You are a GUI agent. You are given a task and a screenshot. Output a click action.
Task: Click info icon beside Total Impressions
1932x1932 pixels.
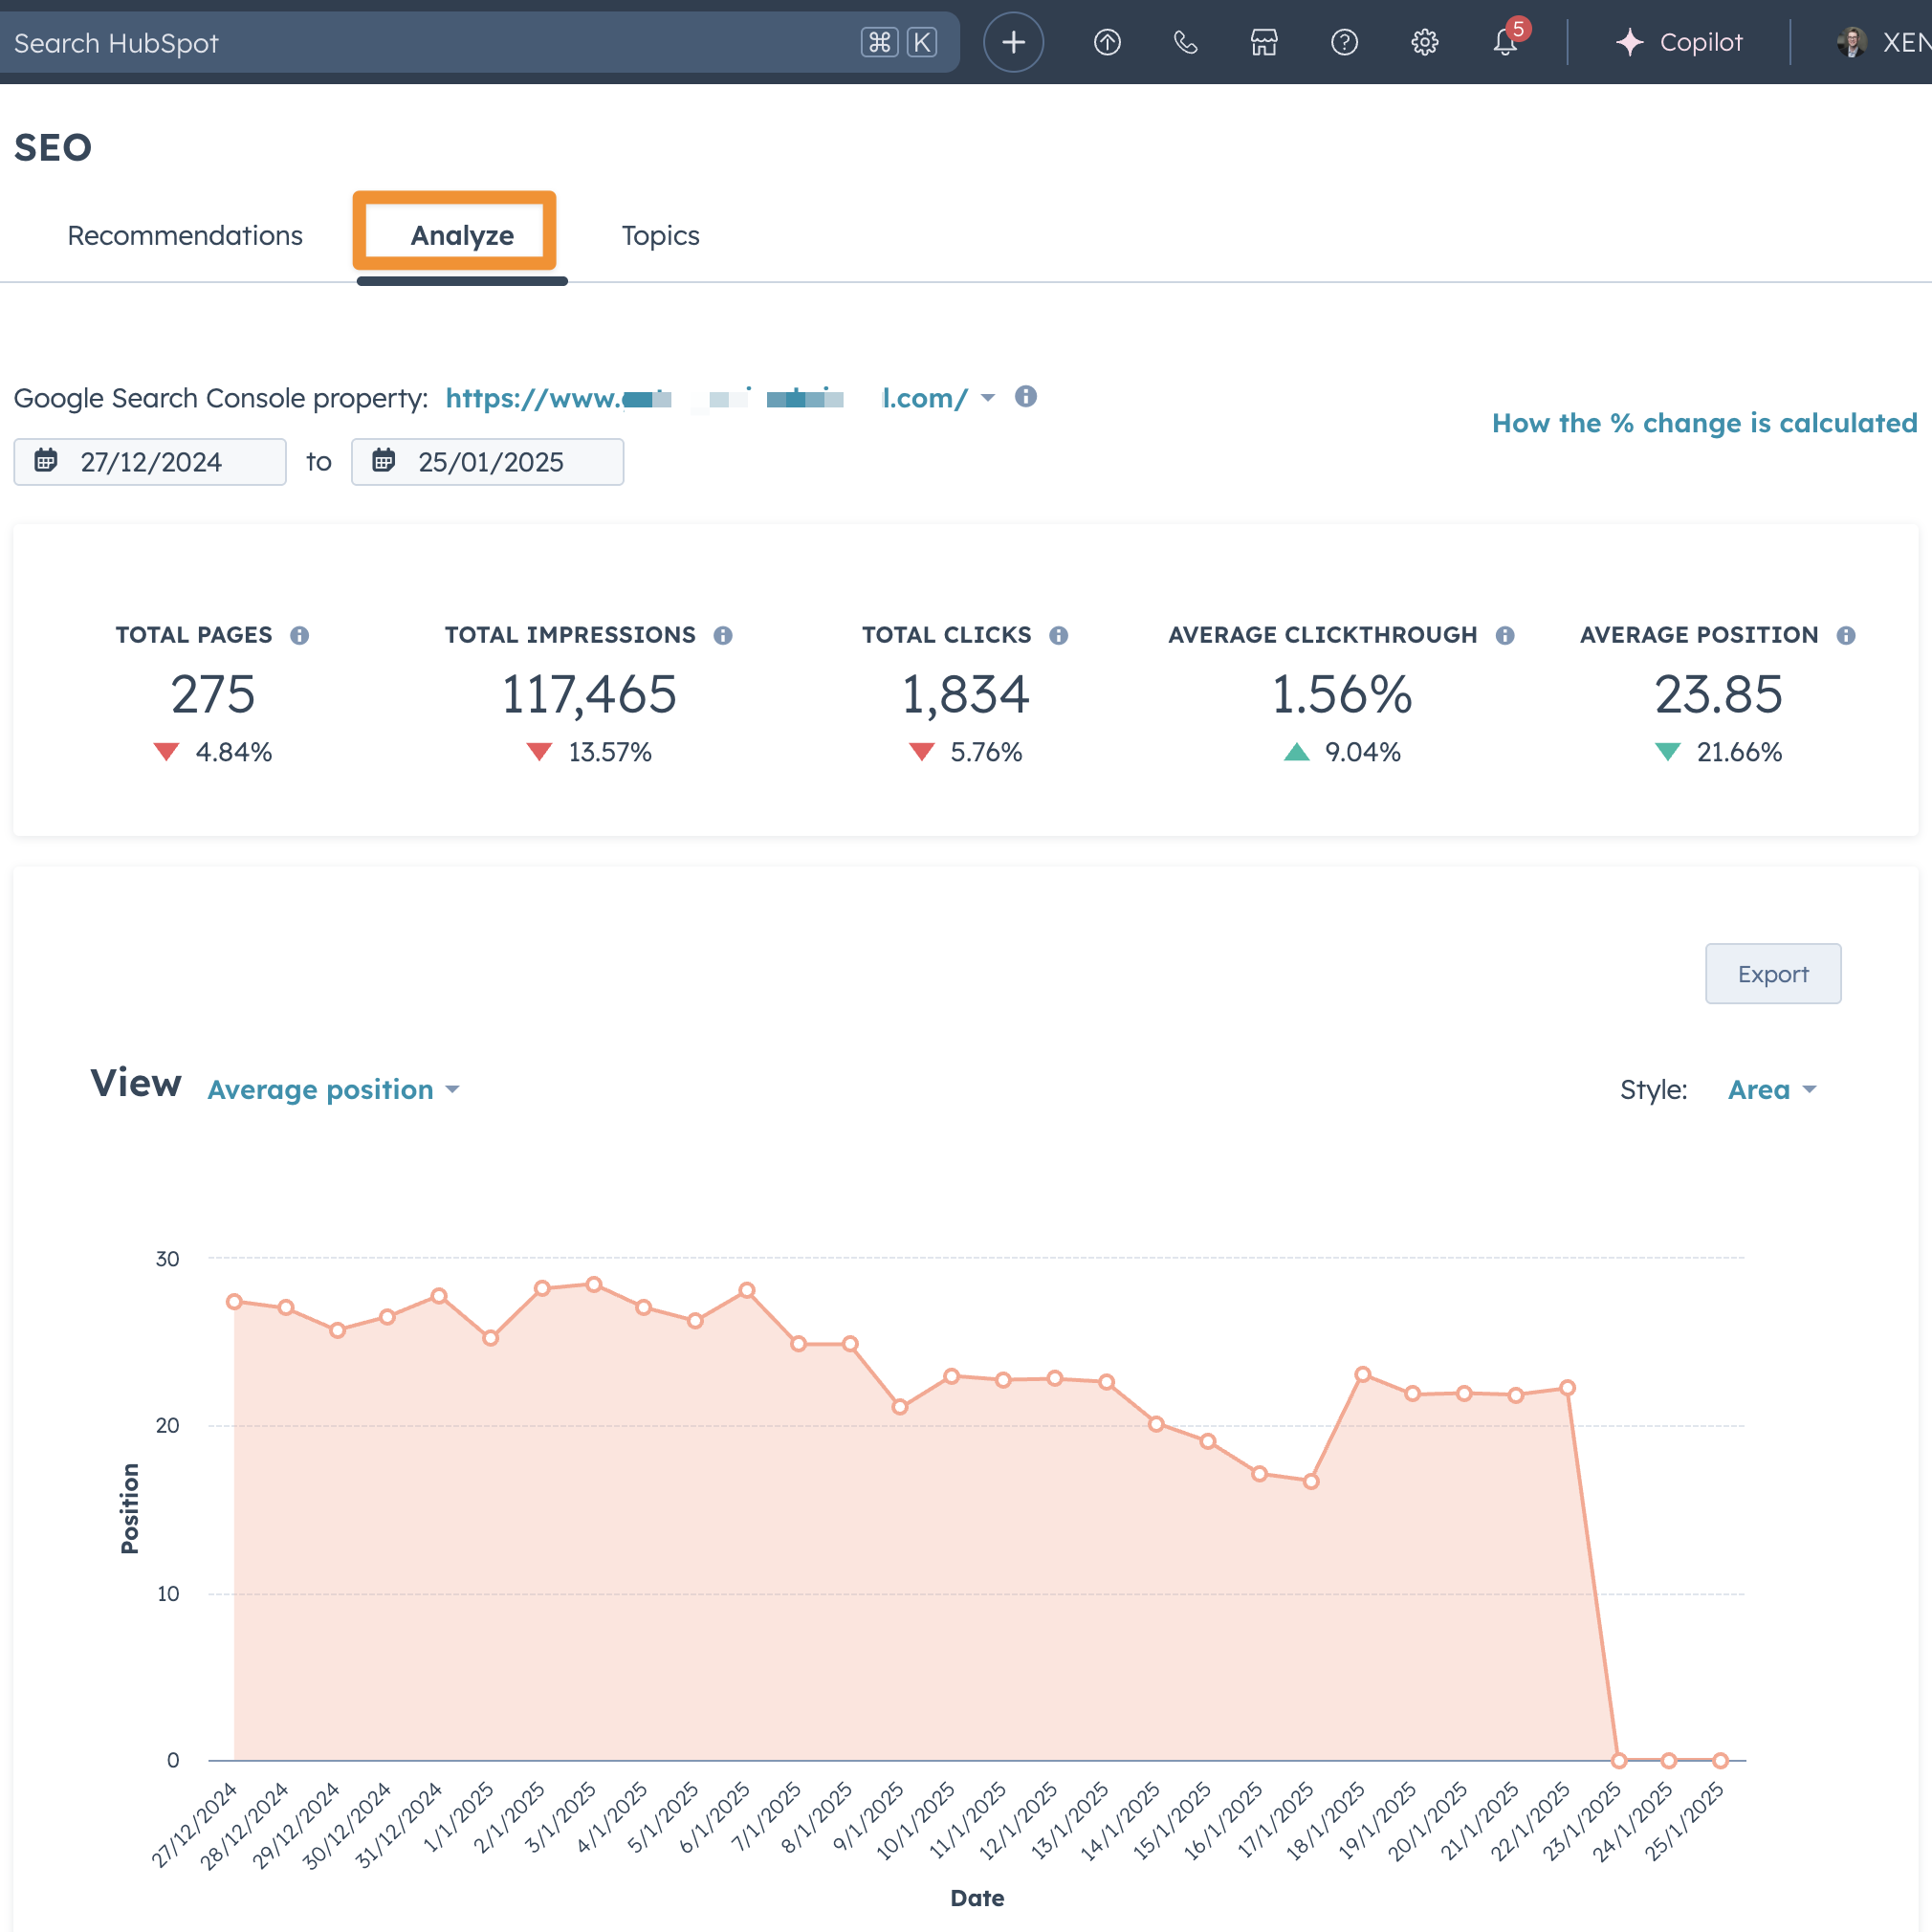(x=723, y=635)
